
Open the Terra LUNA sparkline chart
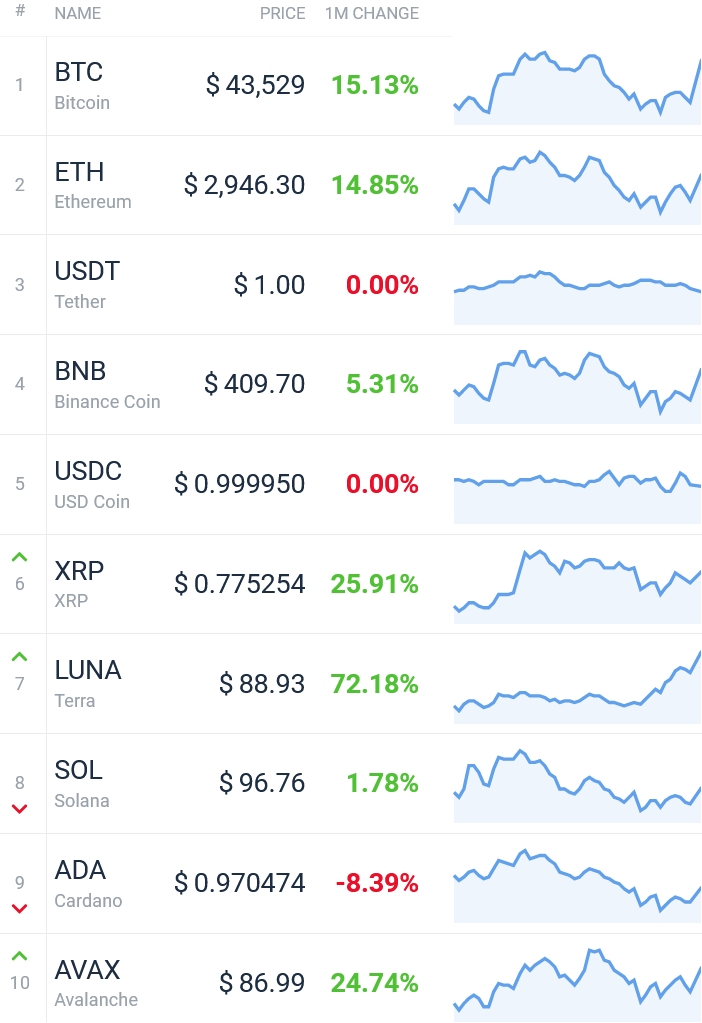[x=577, y=686]
